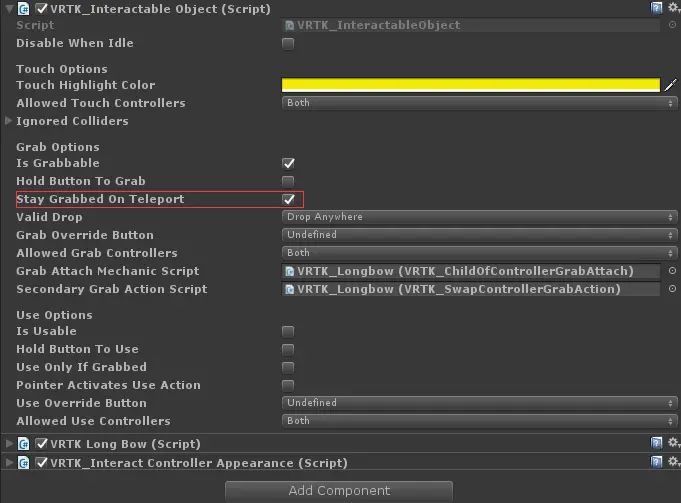Open Allowed Touch Controllers dropdown
Image resolution: width=681 pixels, height=503 pixels.
(x=479, y=103)
